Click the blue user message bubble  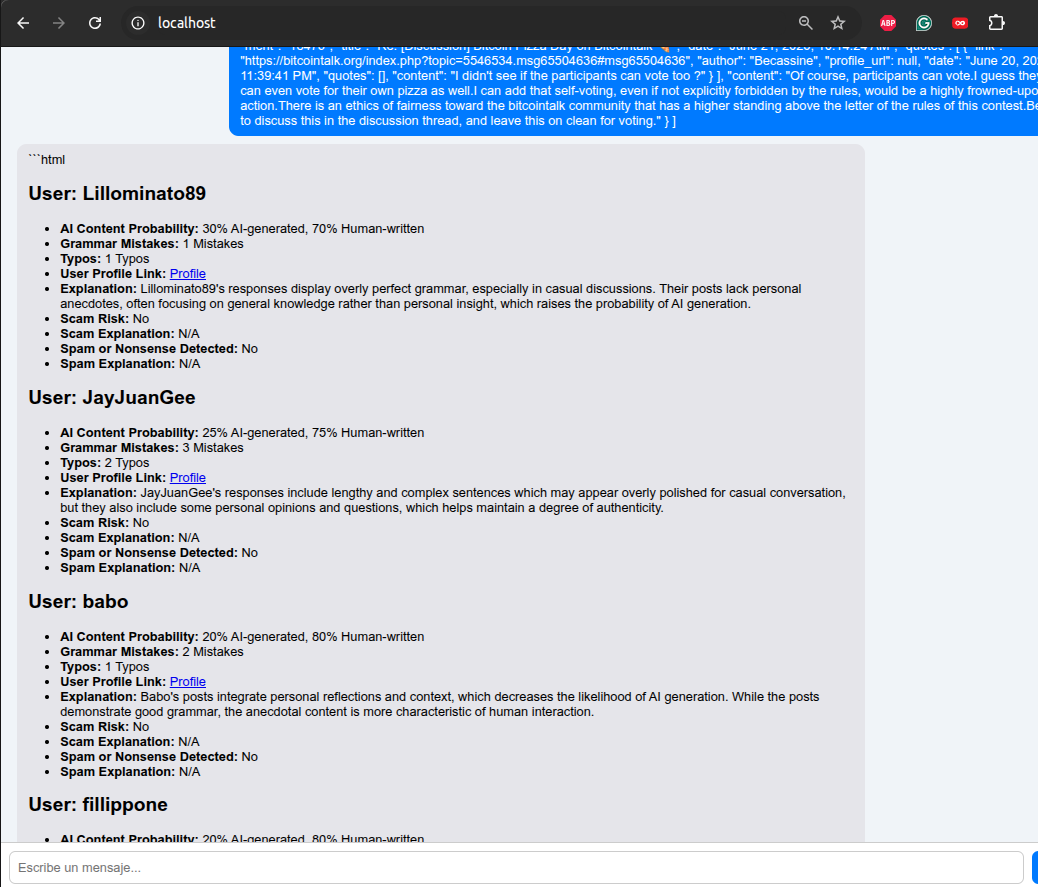tap(634, 91)
